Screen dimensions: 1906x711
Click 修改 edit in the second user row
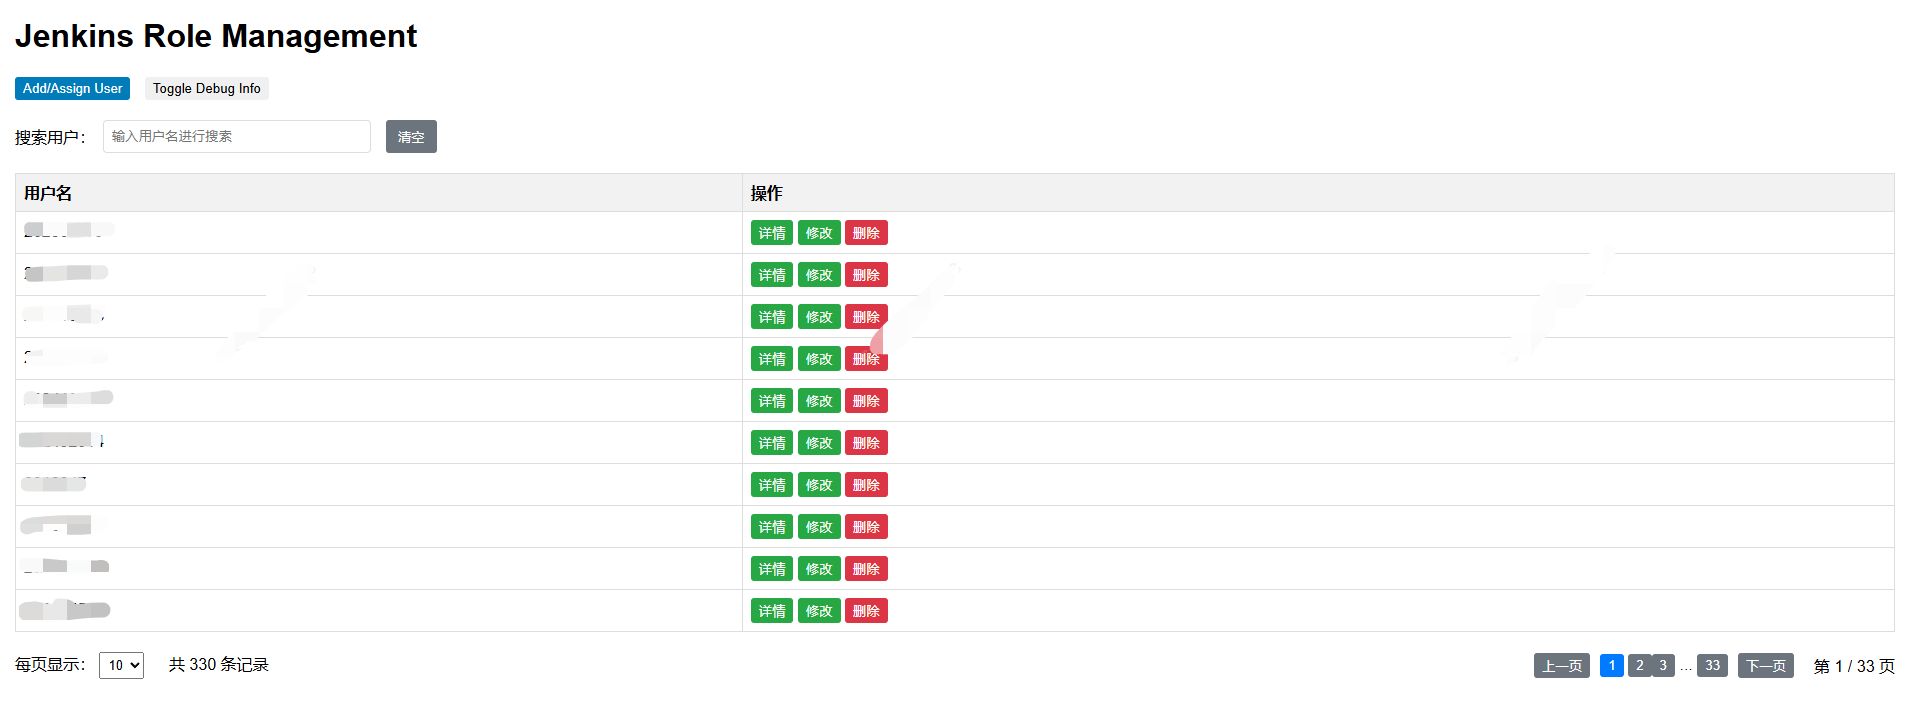pyautogui.click(x=819, y=275)
